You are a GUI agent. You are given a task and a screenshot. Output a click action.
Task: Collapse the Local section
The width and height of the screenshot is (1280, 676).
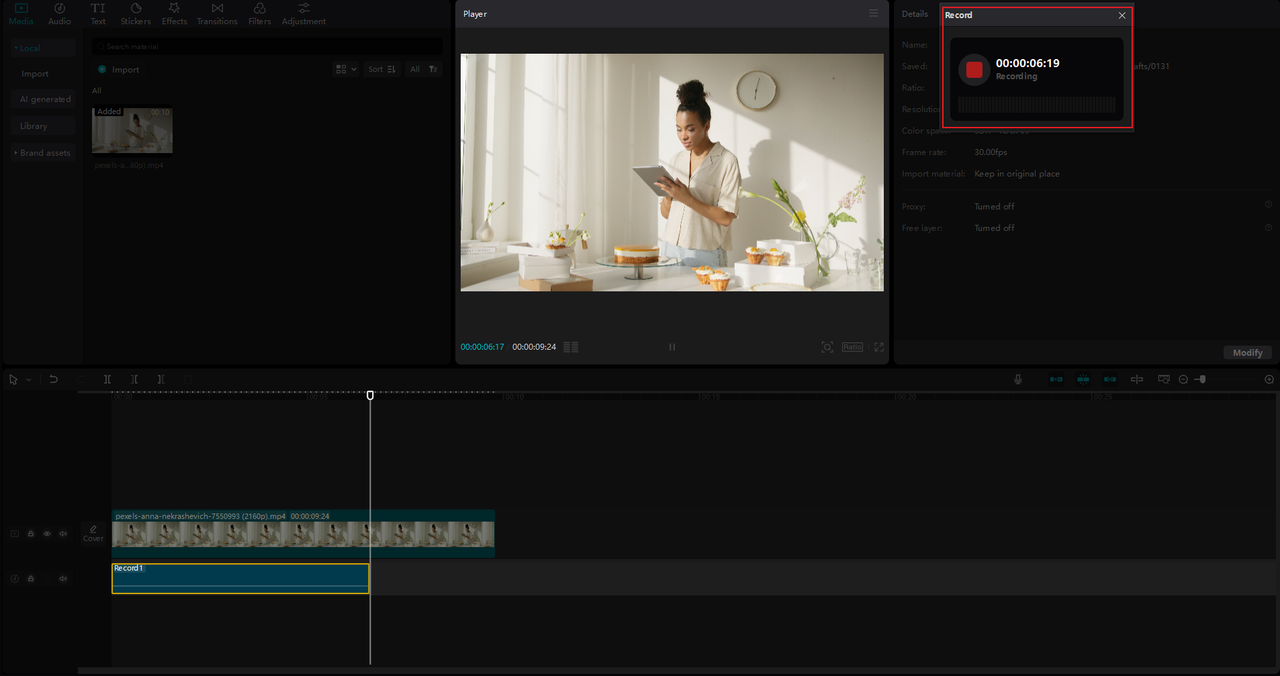pyautogui.click(x=42, y=48)
